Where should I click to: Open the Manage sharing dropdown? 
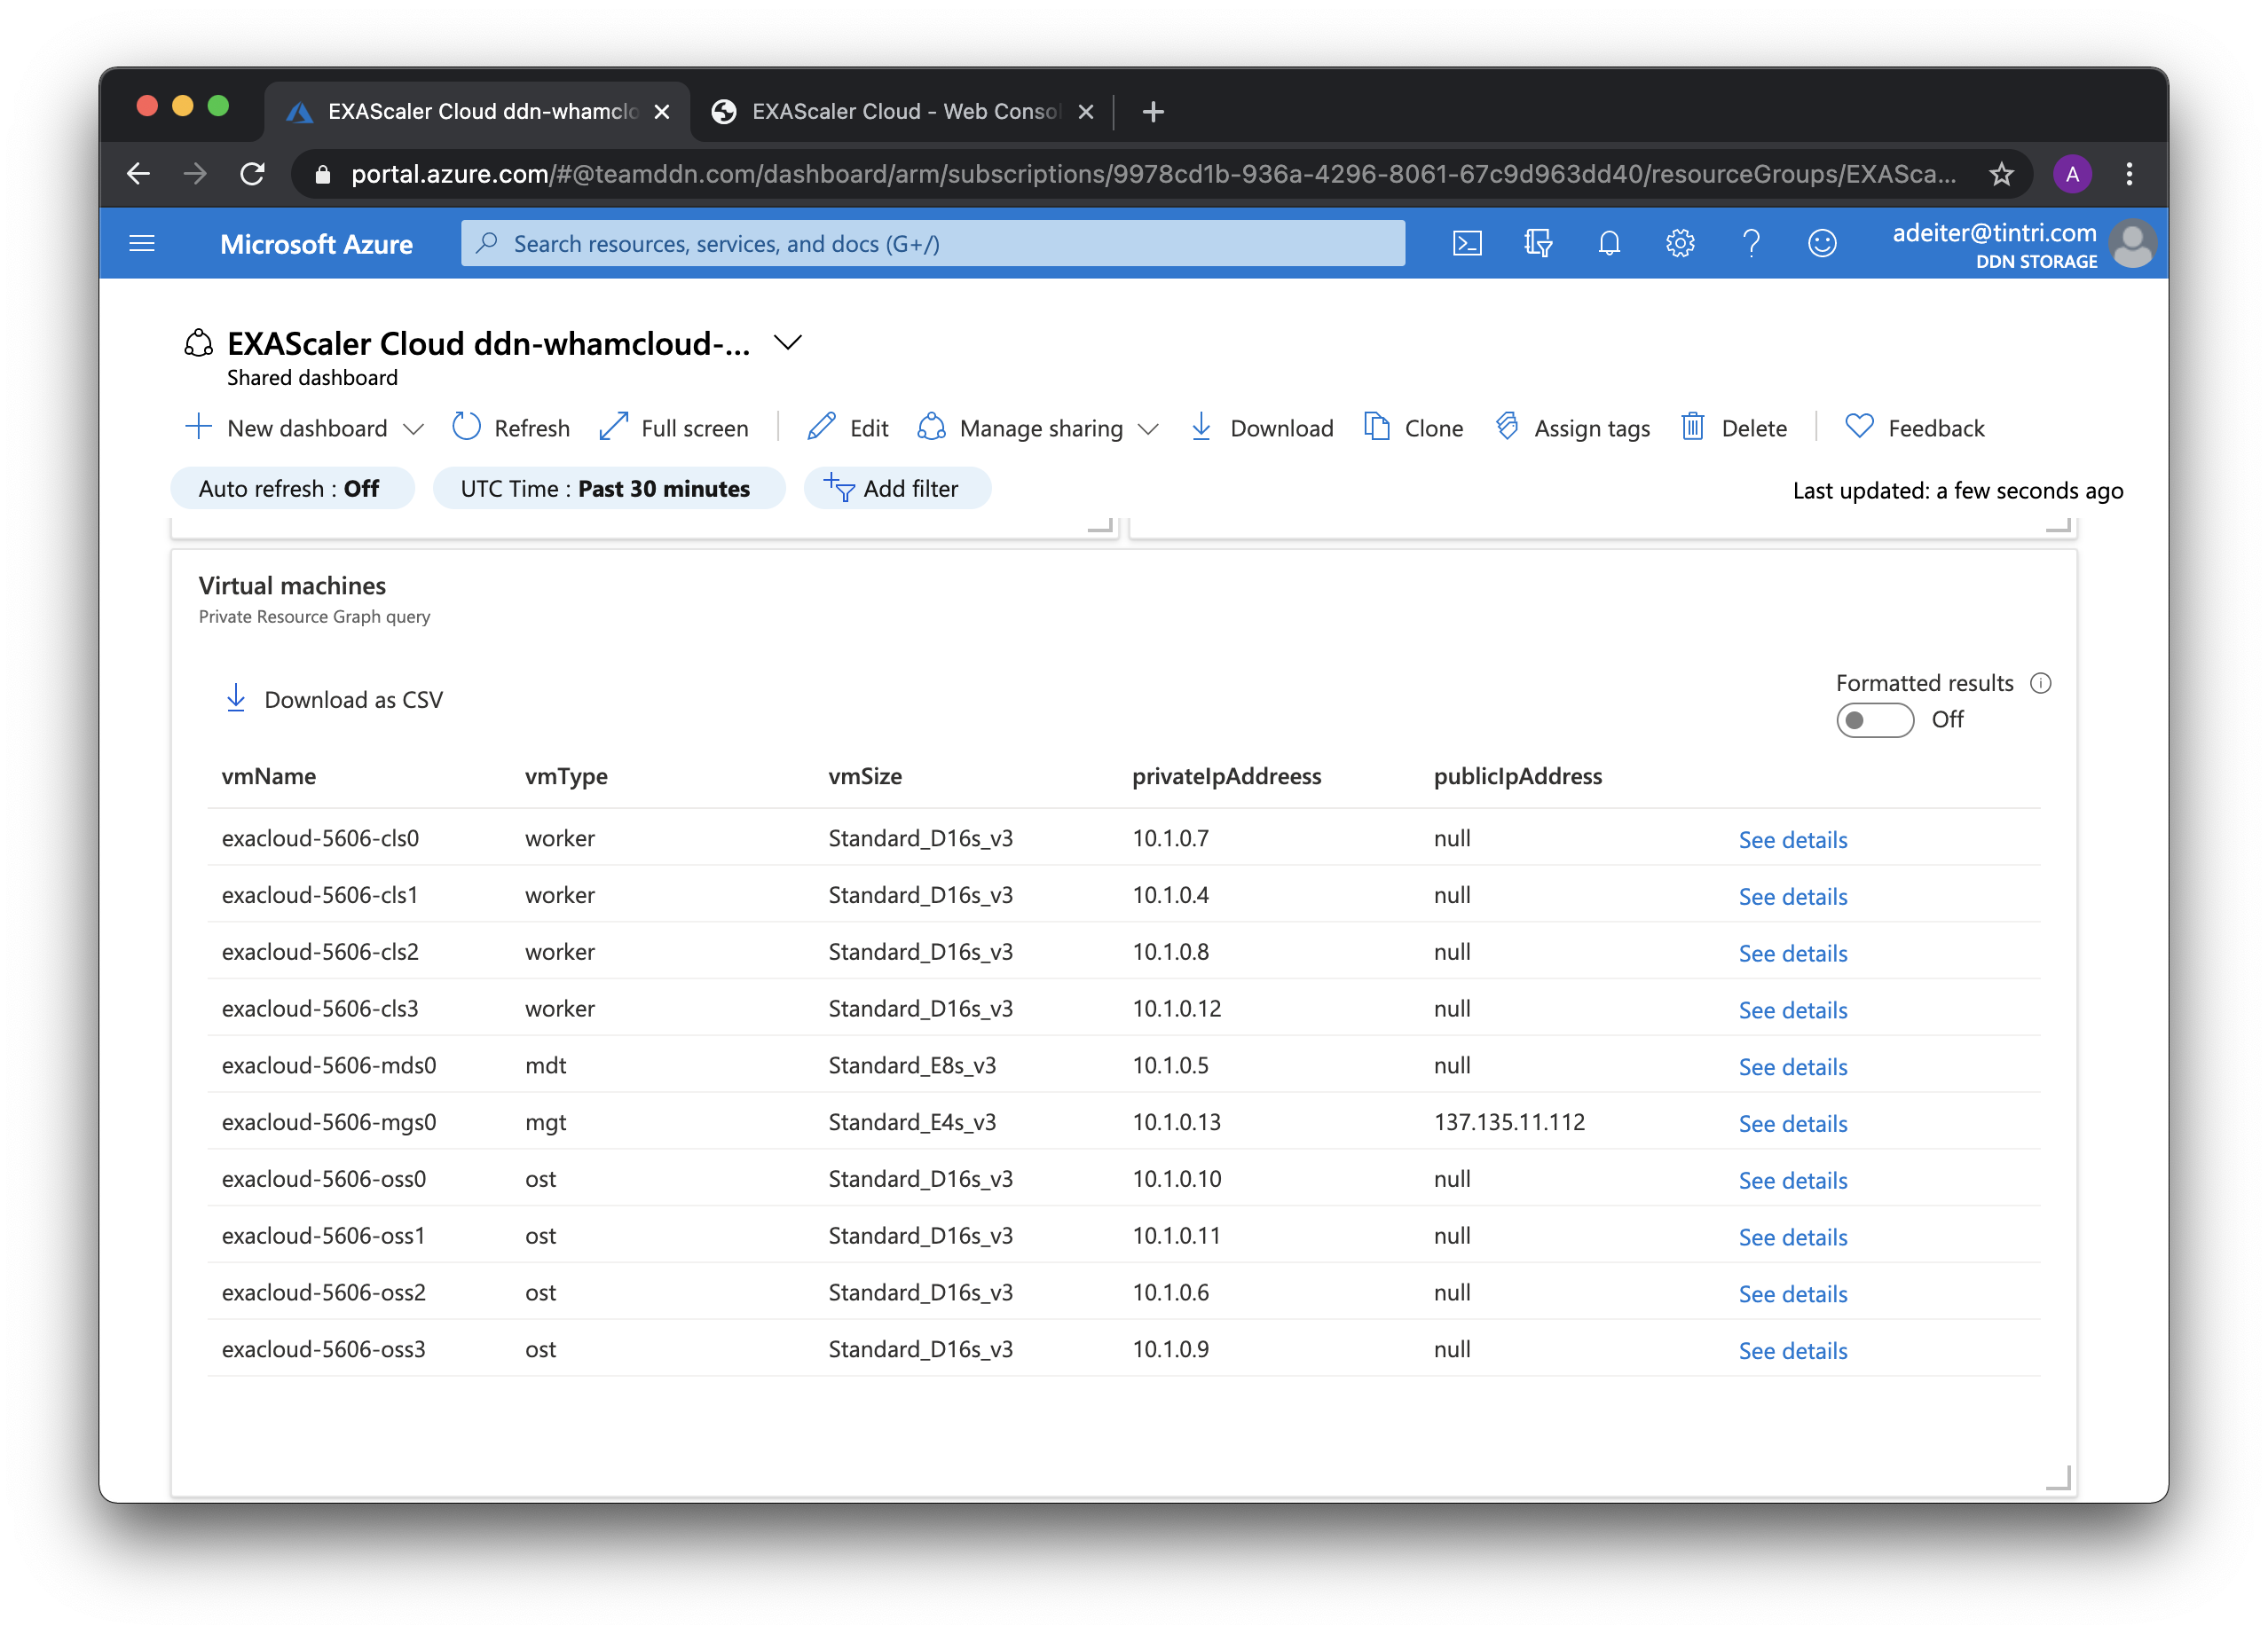coord(1149,429)
